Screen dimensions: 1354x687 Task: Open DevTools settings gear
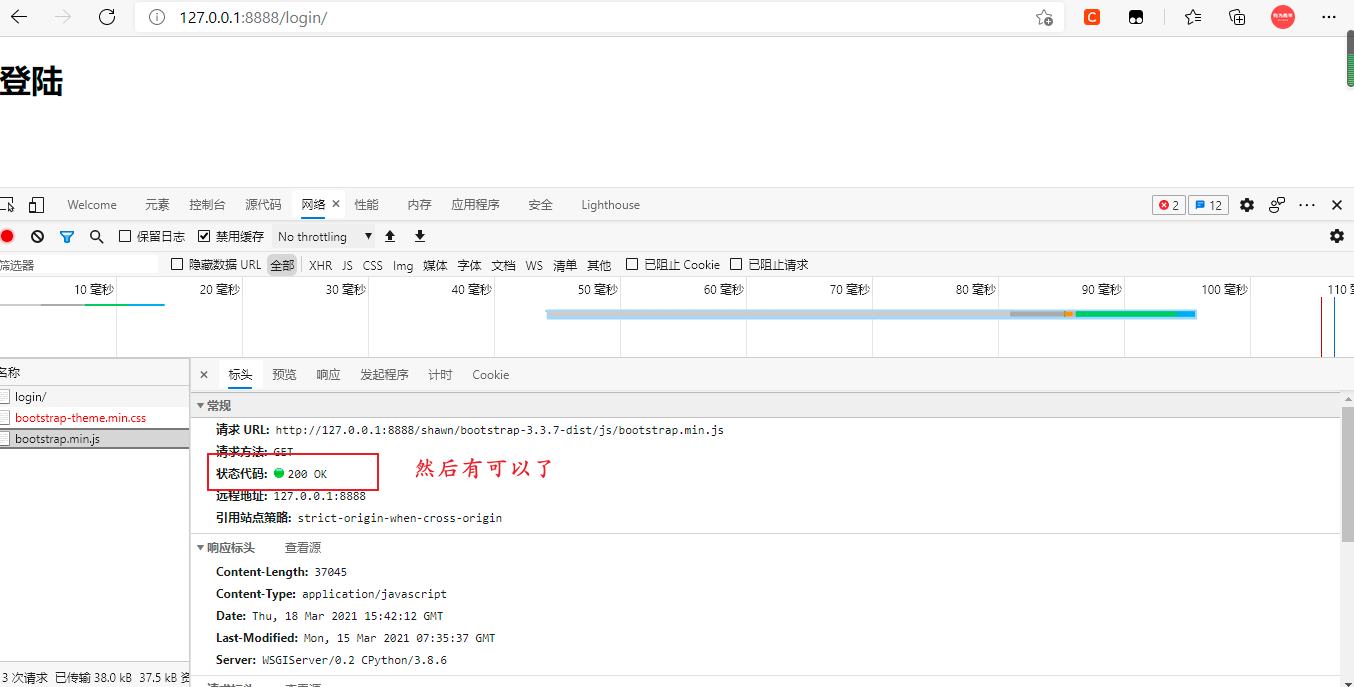pos(1247,205)
